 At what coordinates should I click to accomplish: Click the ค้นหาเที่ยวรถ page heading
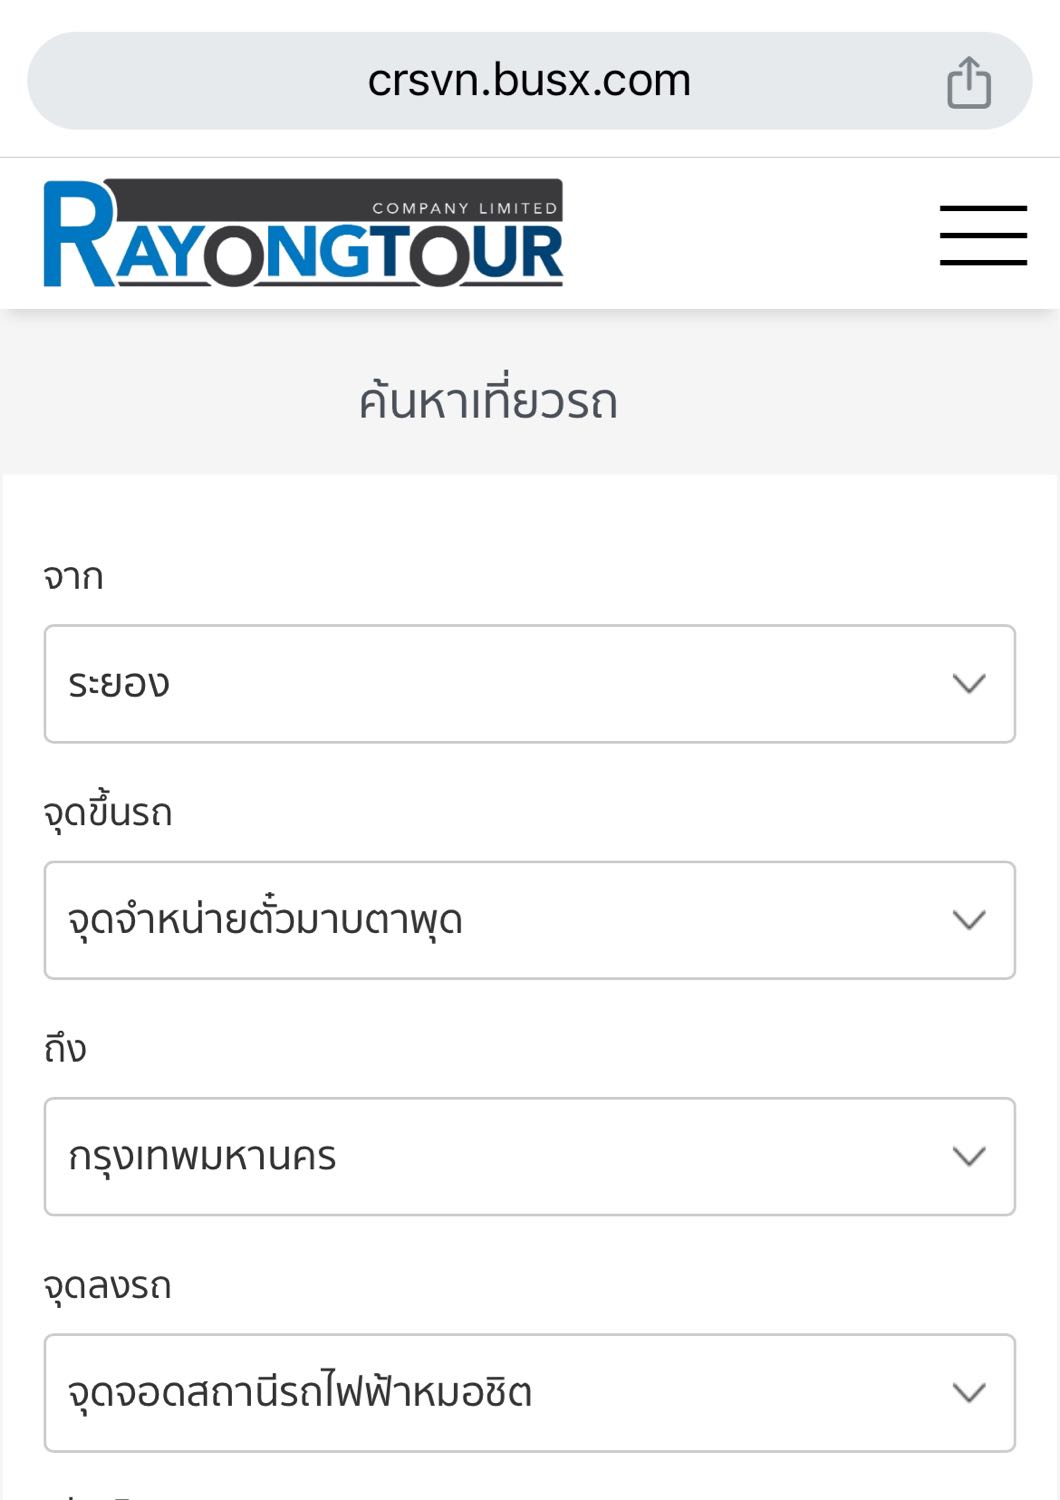[488, 401]
